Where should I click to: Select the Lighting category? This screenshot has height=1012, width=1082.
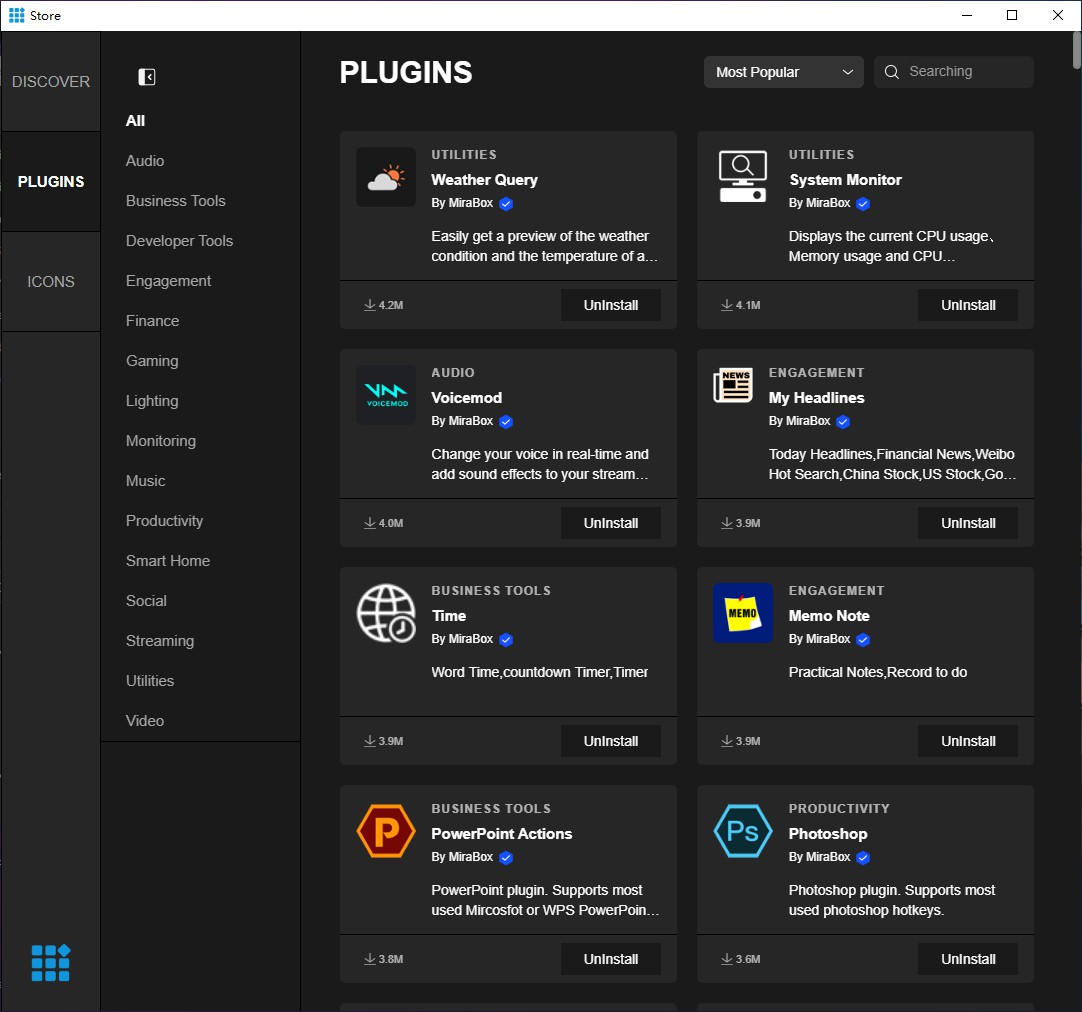[x=152, y=401]
